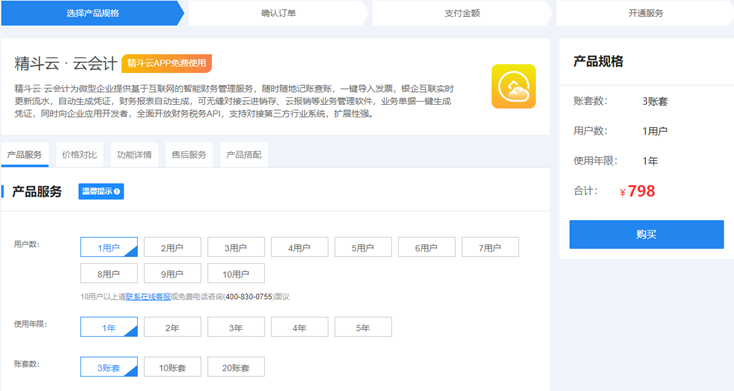Choose the 3年 usage period
The image size is (734, 391).
click(x=236, y=327)
